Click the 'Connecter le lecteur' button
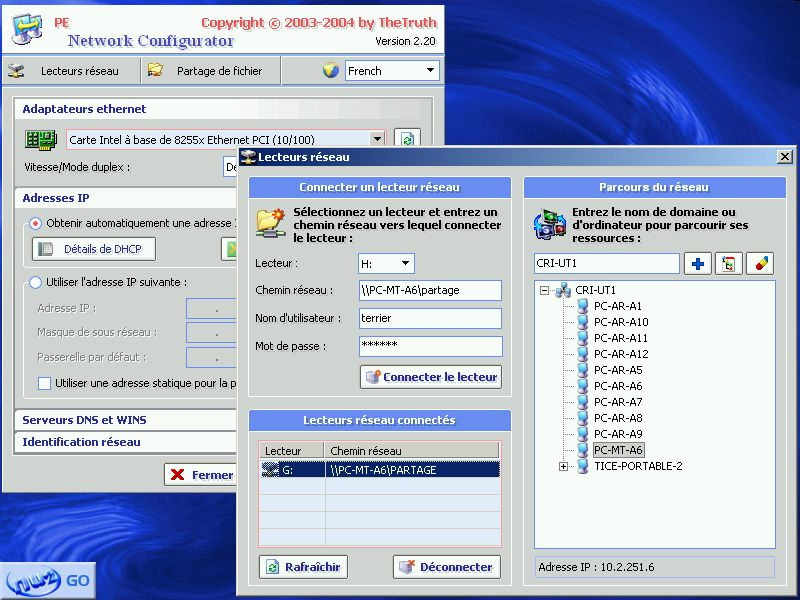This screenshot has height=600, width=800. 430,377
